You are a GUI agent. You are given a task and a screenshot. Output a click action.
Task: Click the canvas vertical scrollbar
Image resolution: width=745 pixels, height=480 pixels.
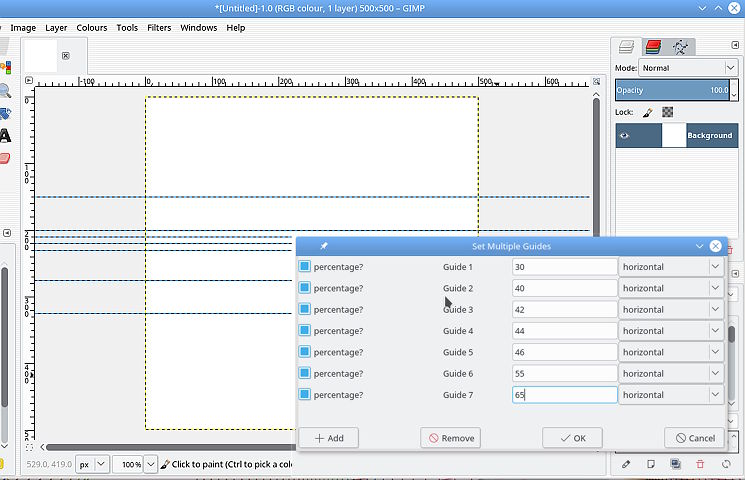(596, 166)
